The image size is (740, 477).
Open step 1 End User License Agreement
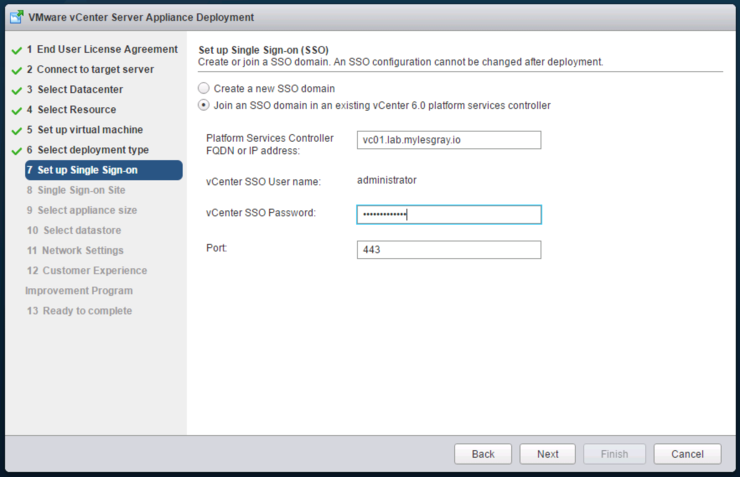102,50
